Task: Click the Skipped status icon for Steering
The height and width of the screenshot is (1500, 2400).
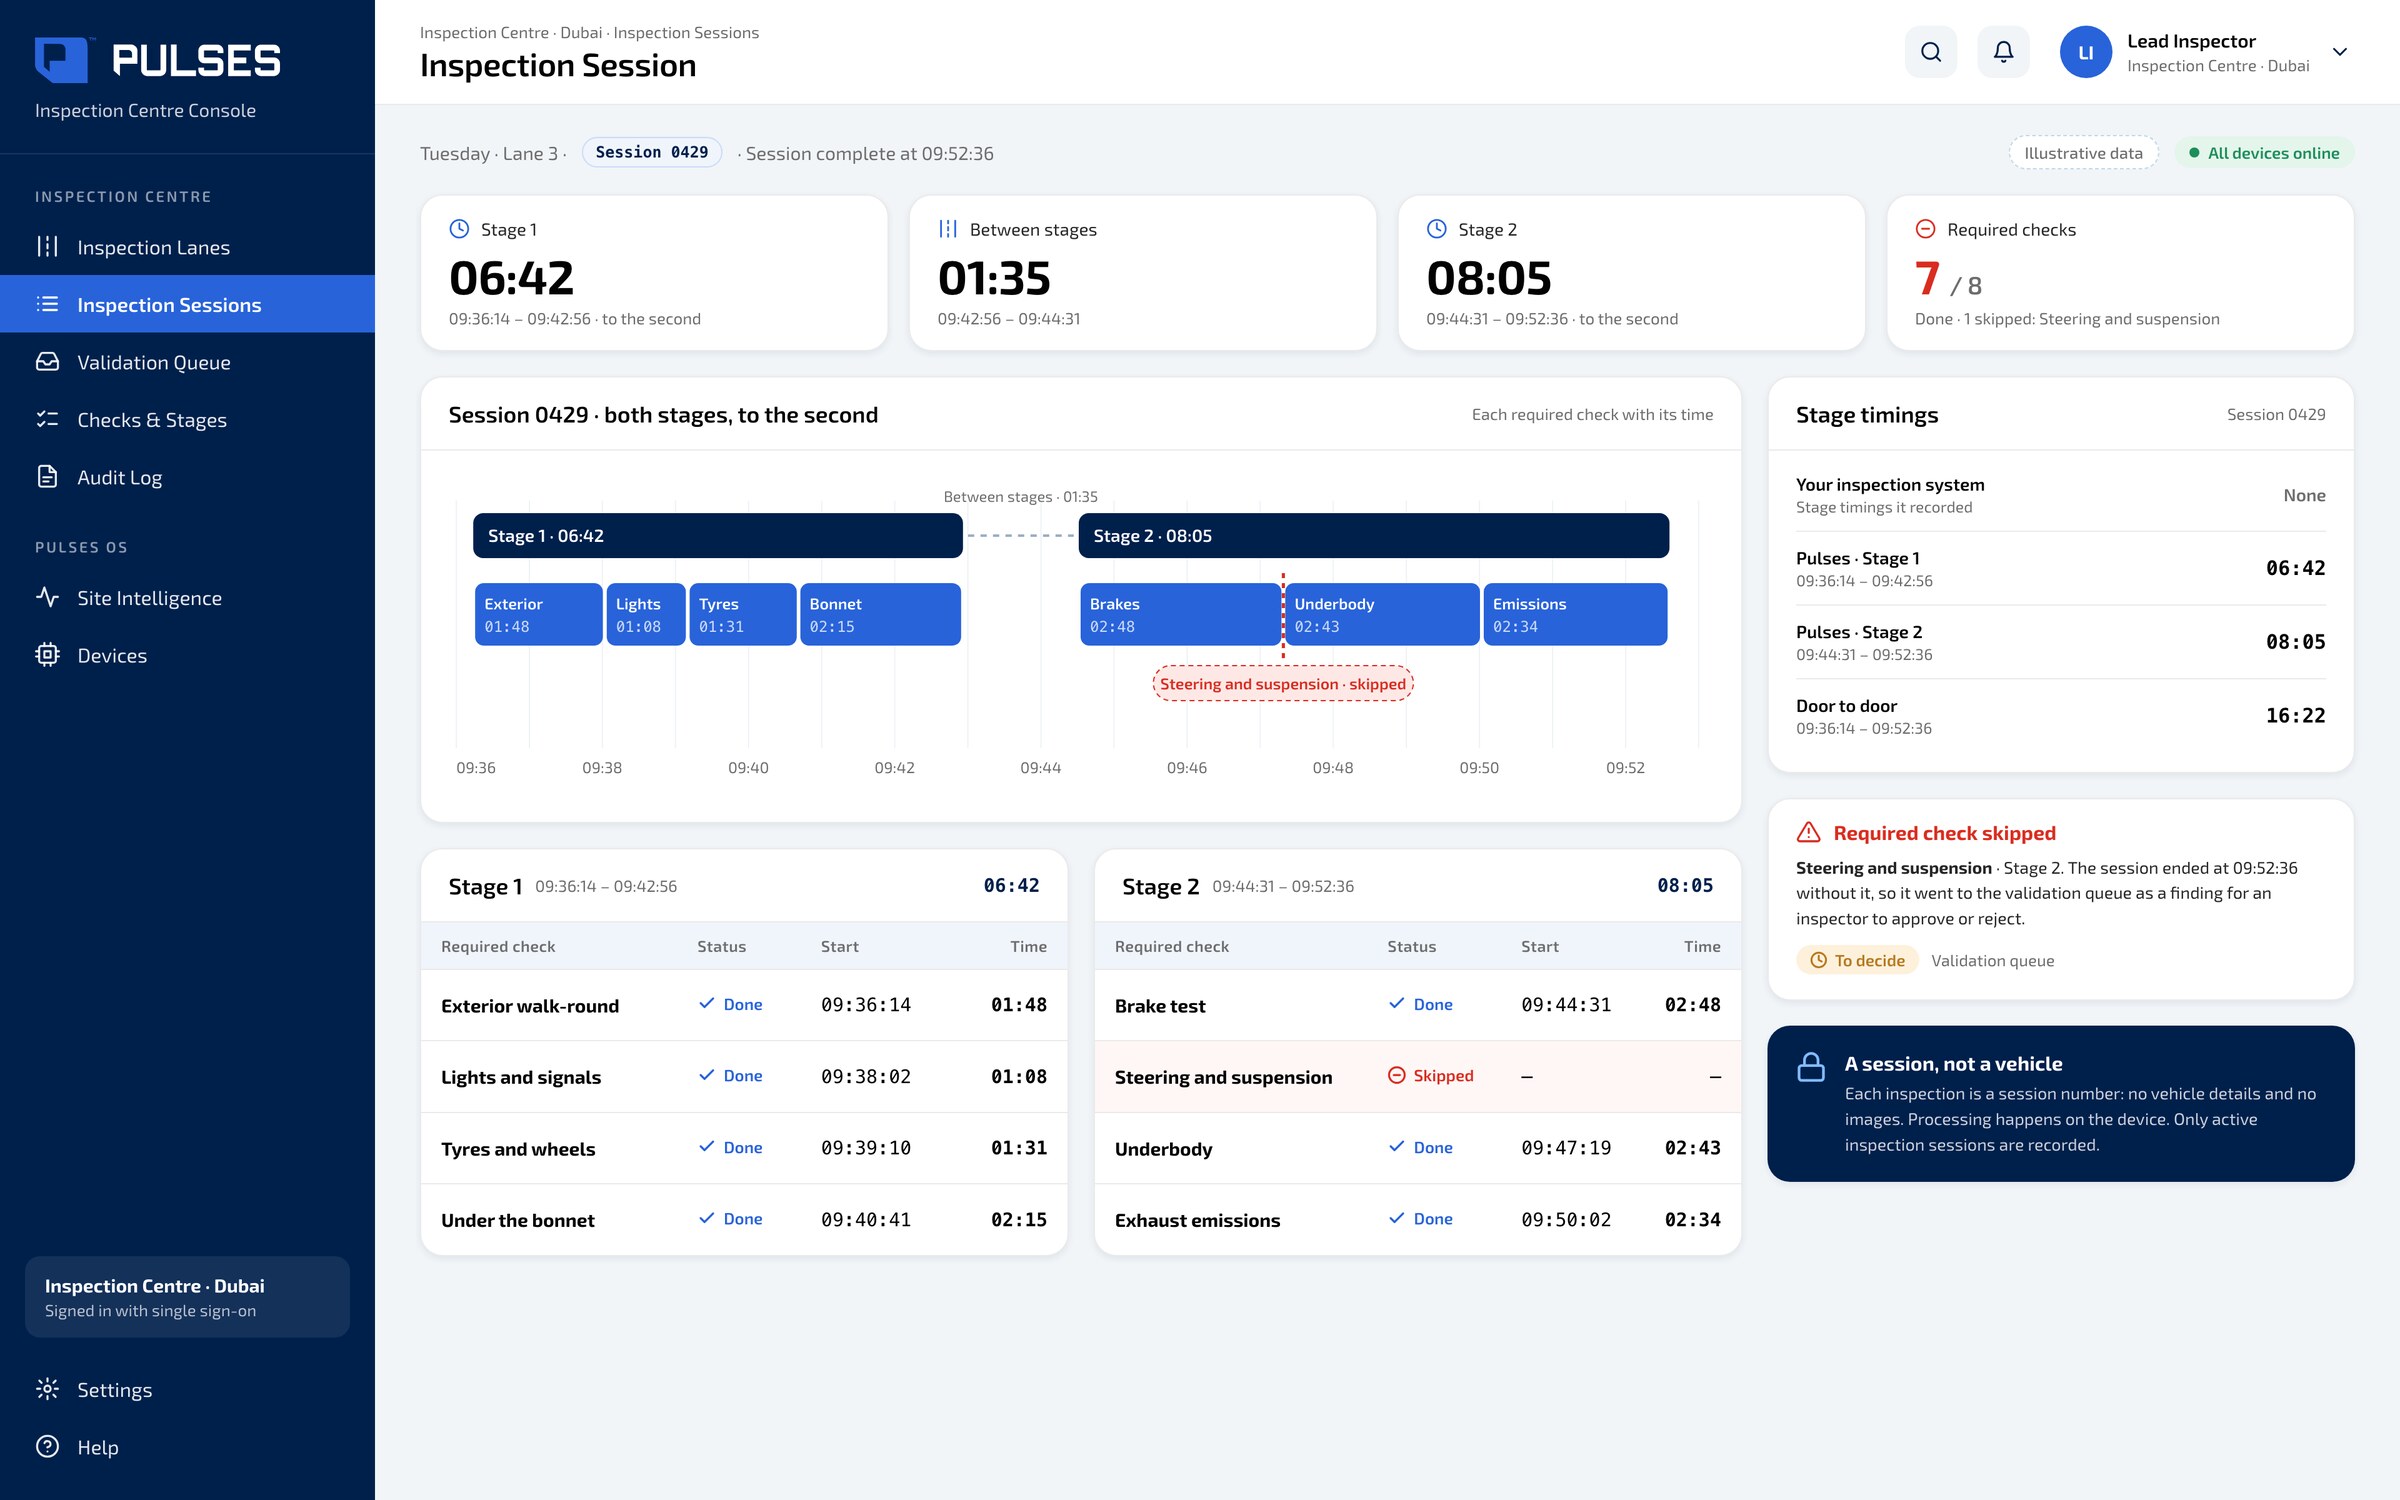Action: tap(1397, 1075)
